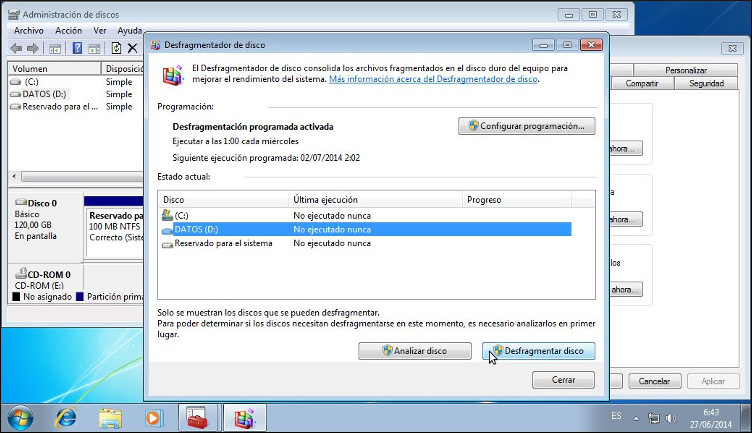Image resolution: width=752 pixels, height=433 pixels.
Task: Click the ES language indicator
Action: (x=616, y=416)
